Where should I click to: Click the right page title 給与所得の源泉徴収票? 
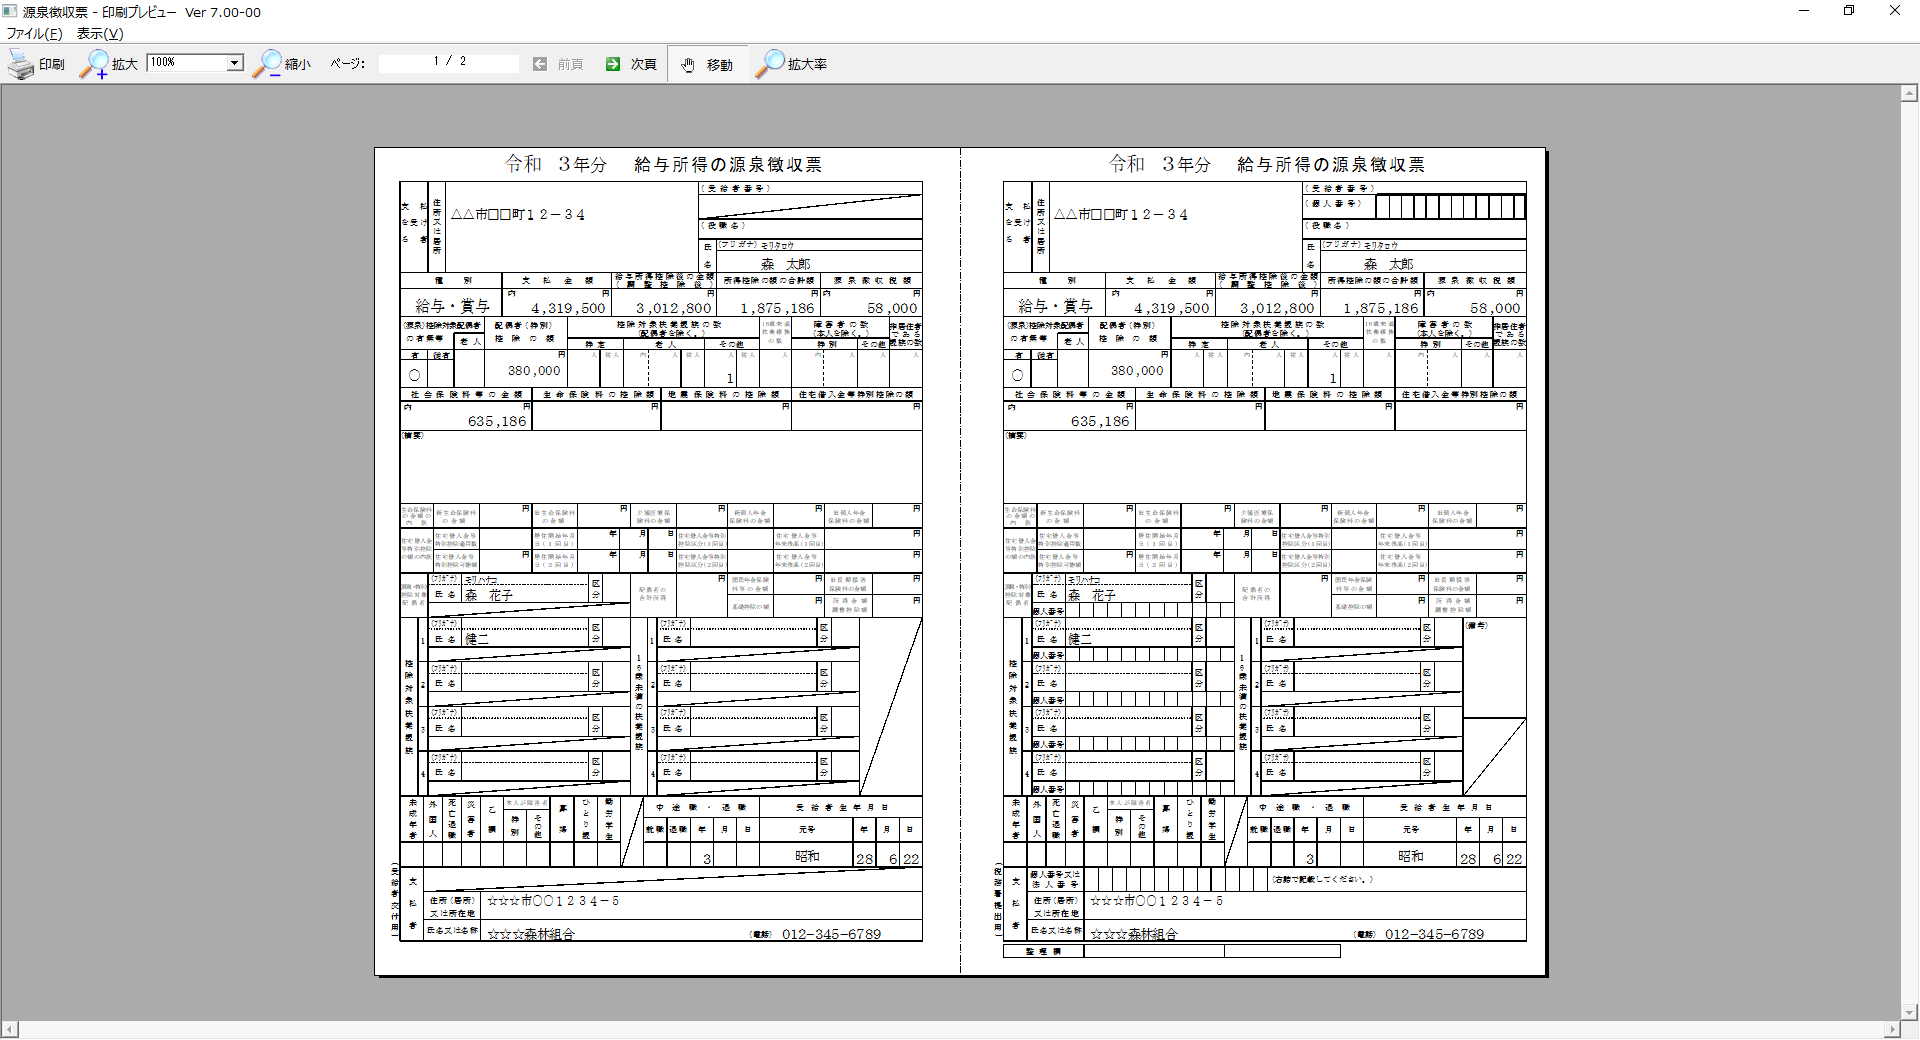tap(1331, 164)
